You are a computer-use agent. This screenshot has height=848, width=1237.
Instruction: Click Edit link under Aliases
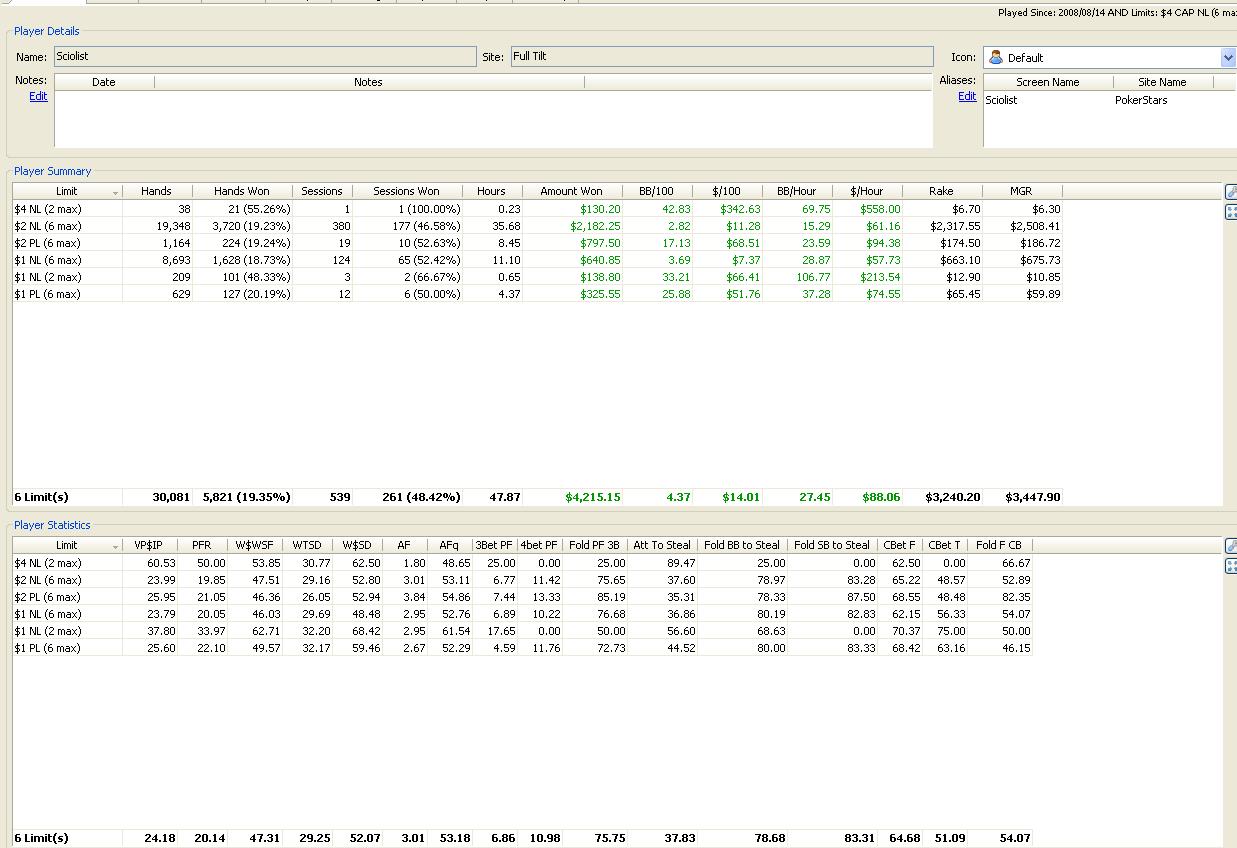pos(967,96)
